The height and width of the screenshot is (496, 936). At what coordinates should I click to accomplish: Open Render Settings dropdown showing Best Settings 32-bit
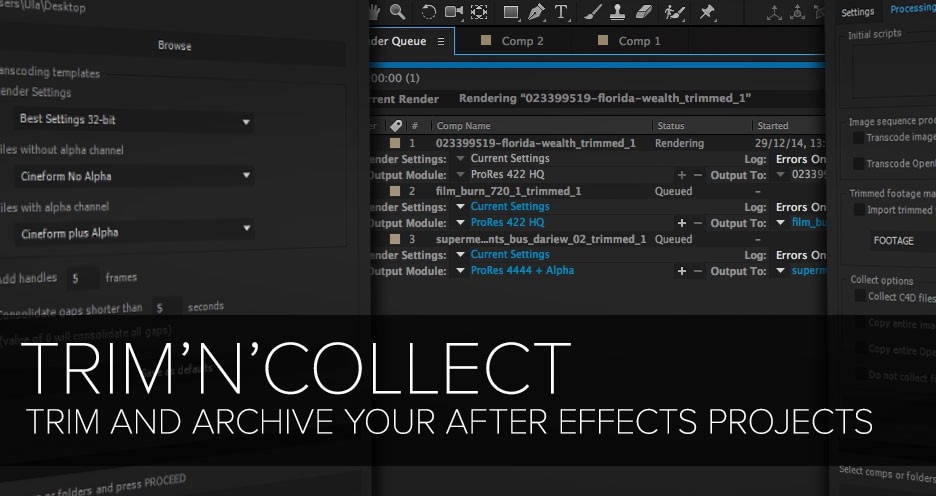tap(134, 120)
